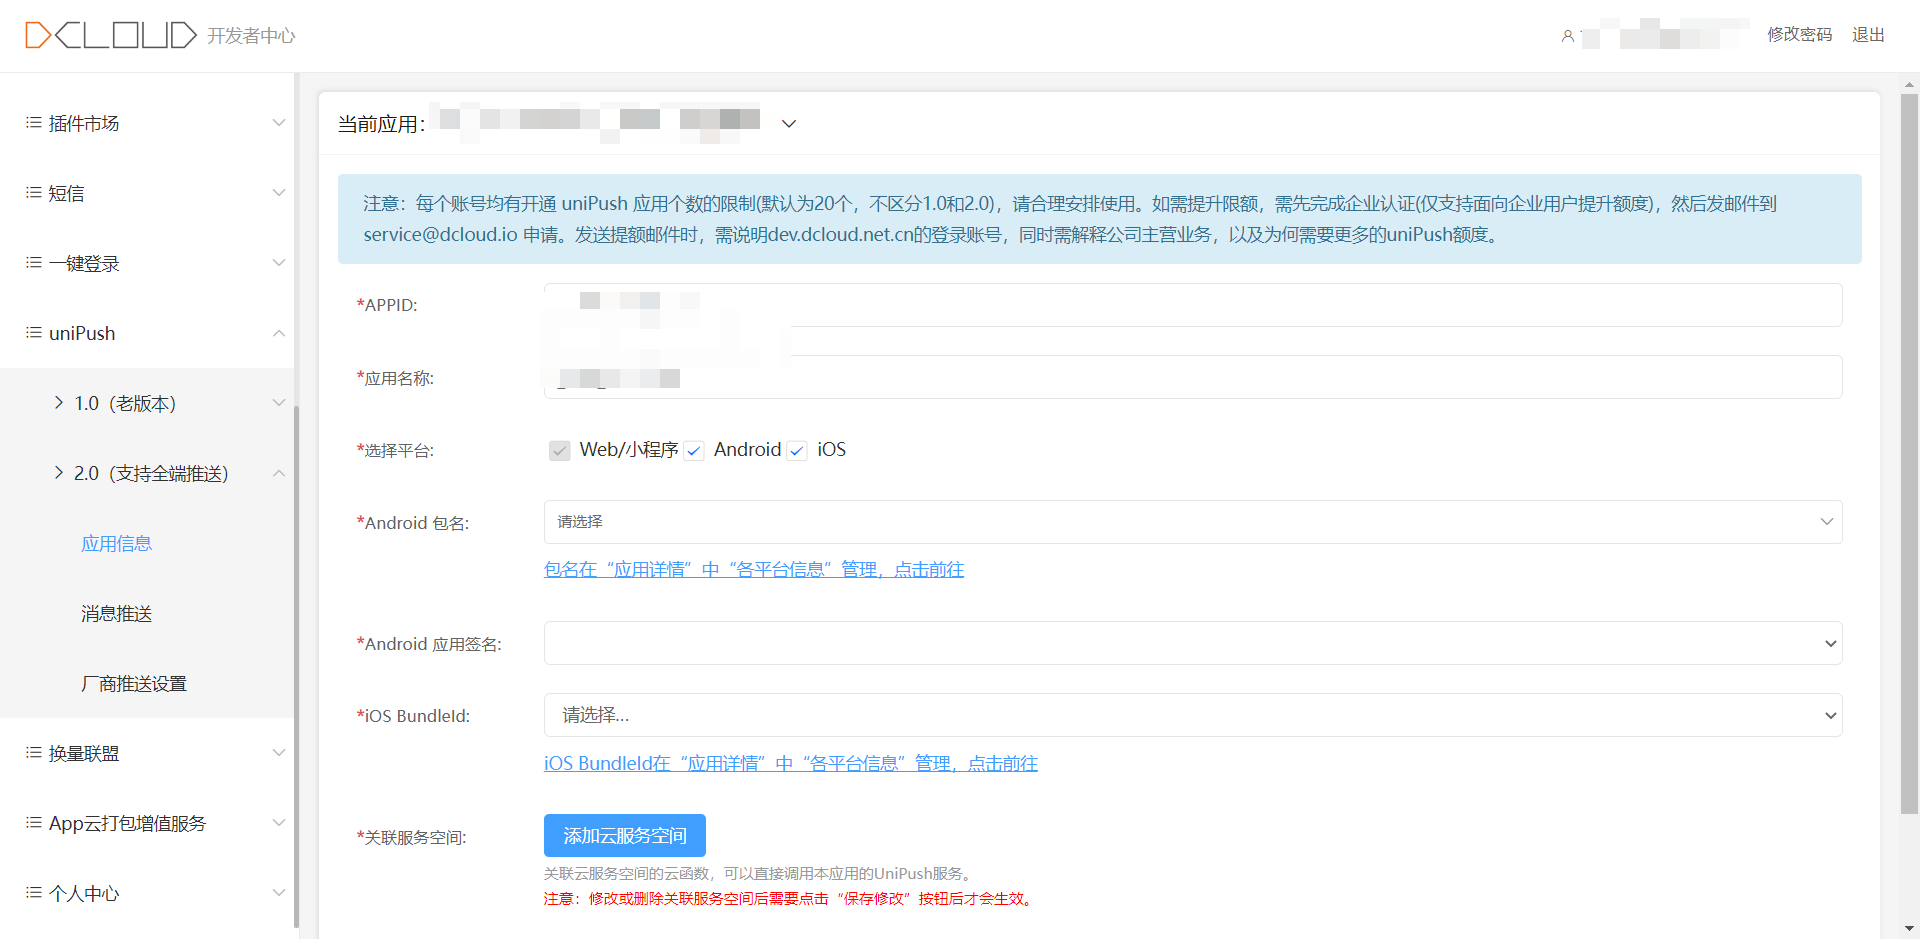1920x939 pixels.
Task: Click the 退出 logout link
Action: point(1868,35)
